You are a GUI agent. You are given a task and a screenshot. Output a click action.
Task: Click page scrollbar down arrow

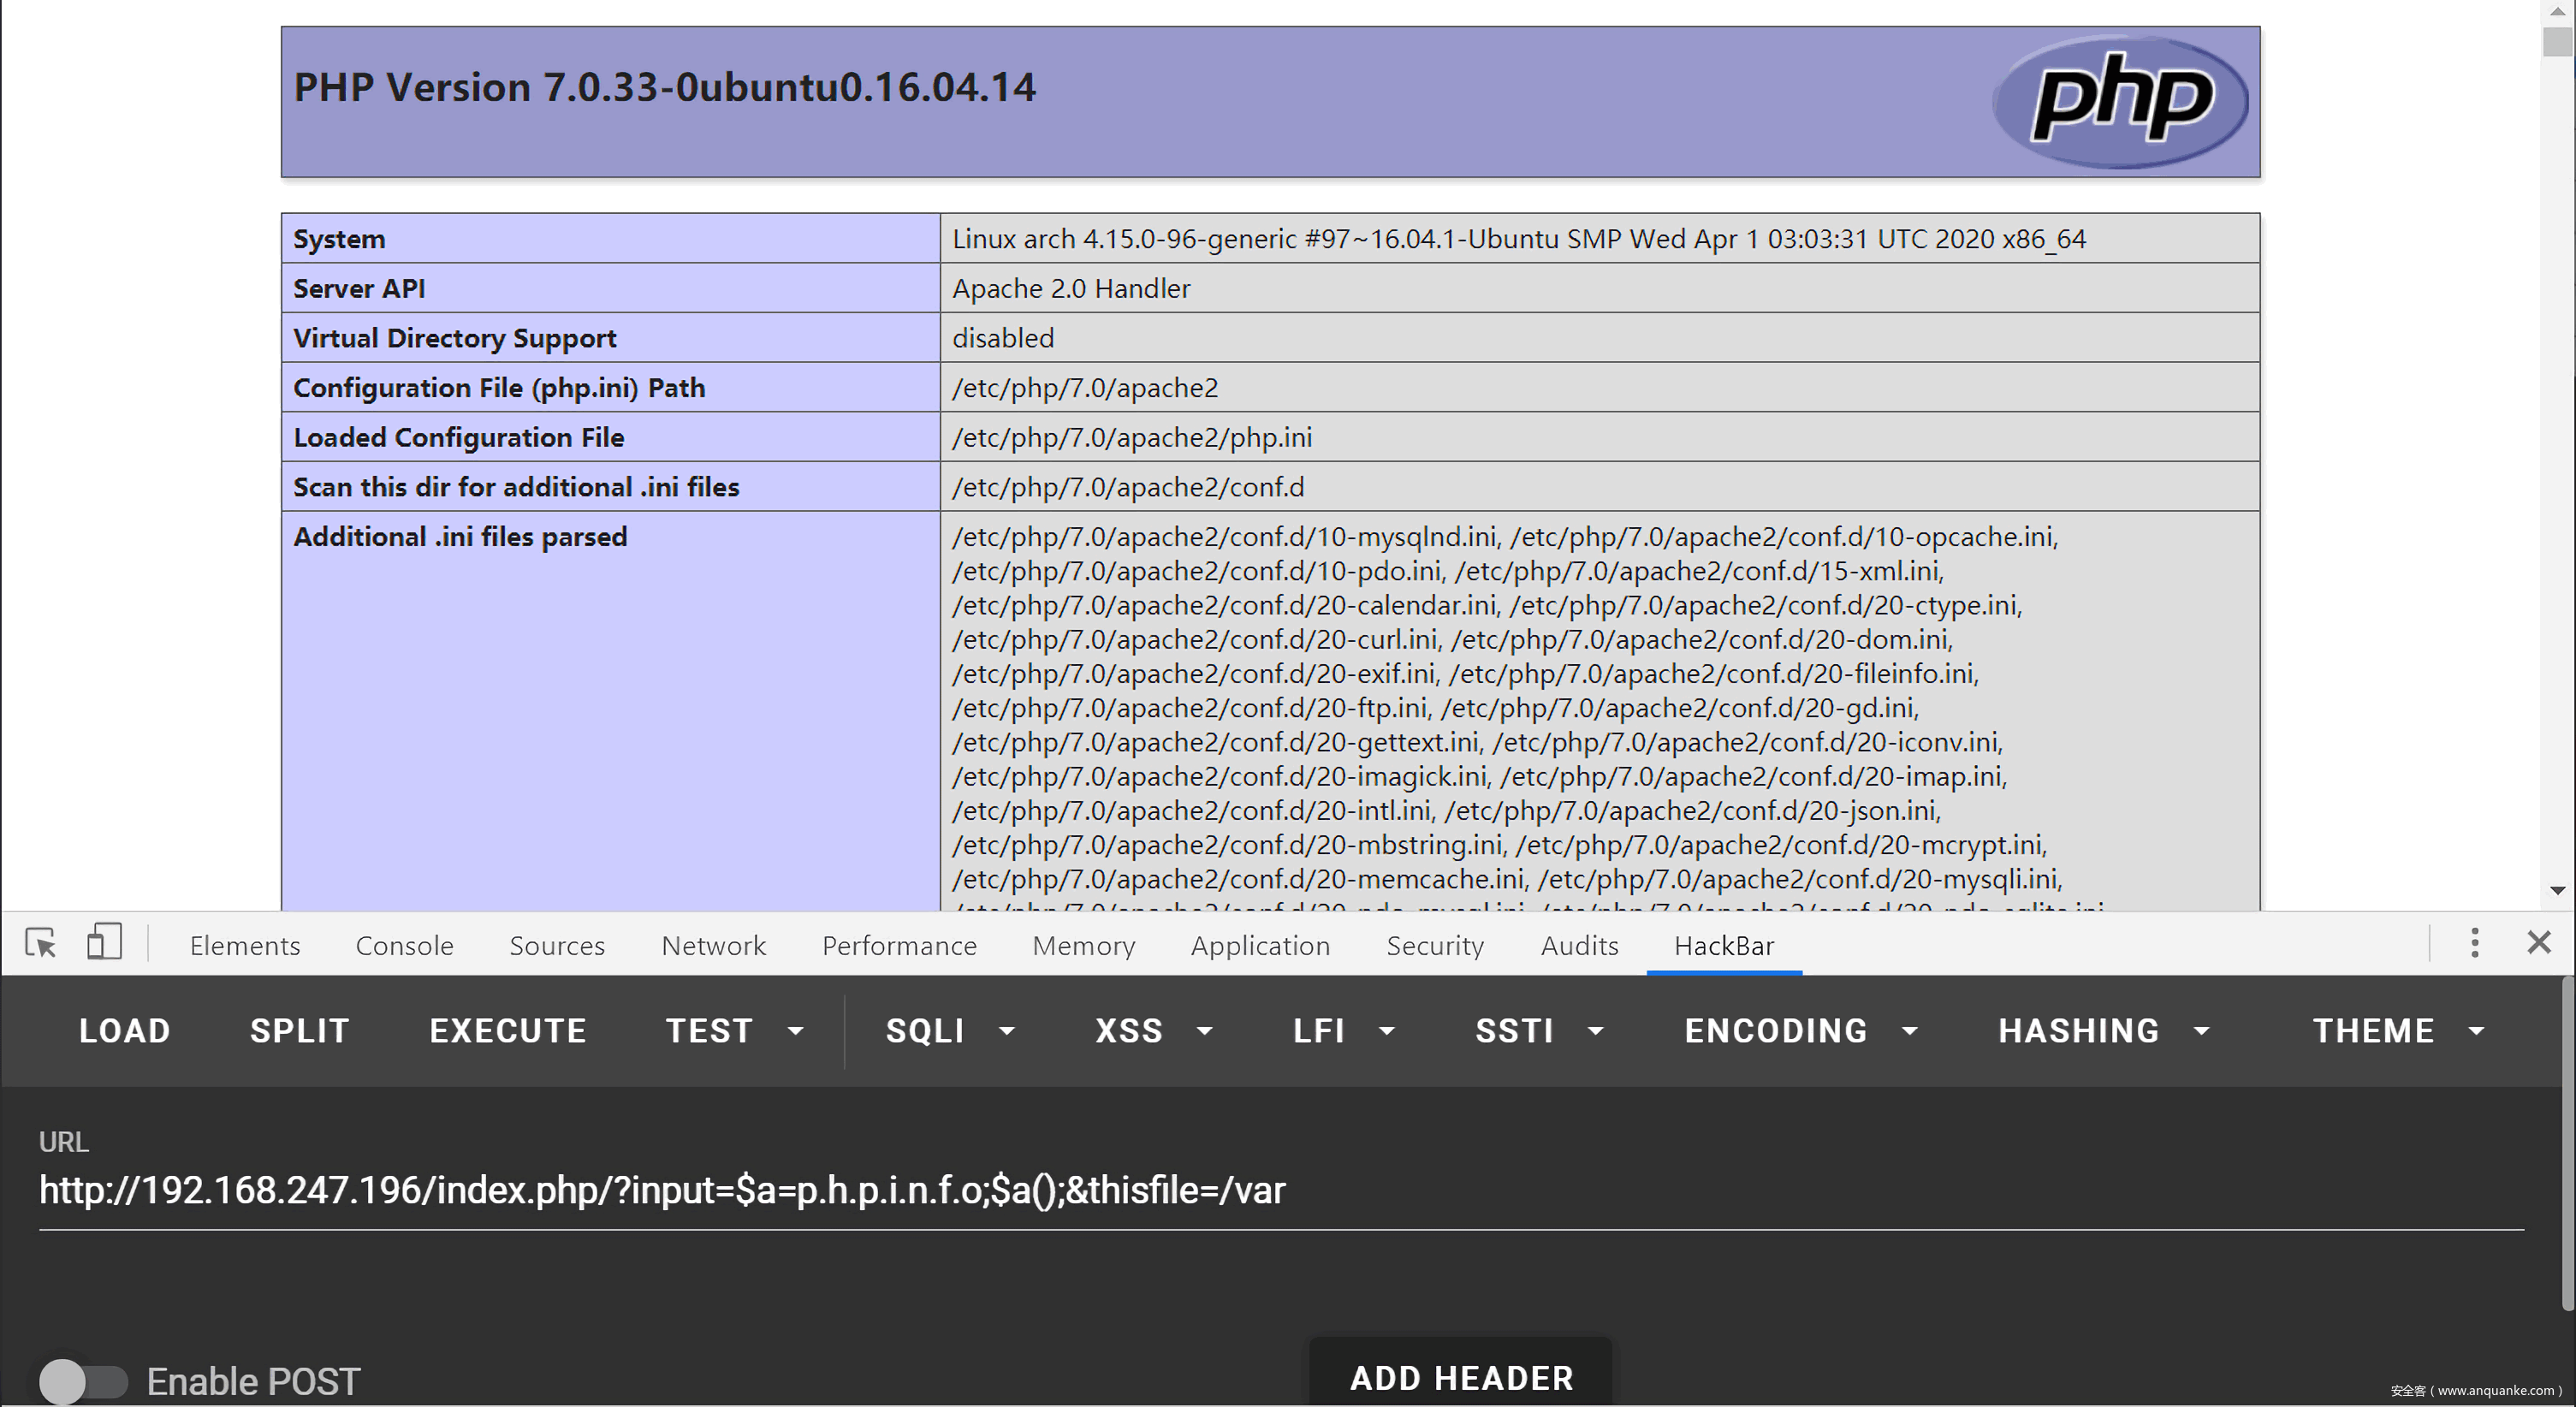2557,890
